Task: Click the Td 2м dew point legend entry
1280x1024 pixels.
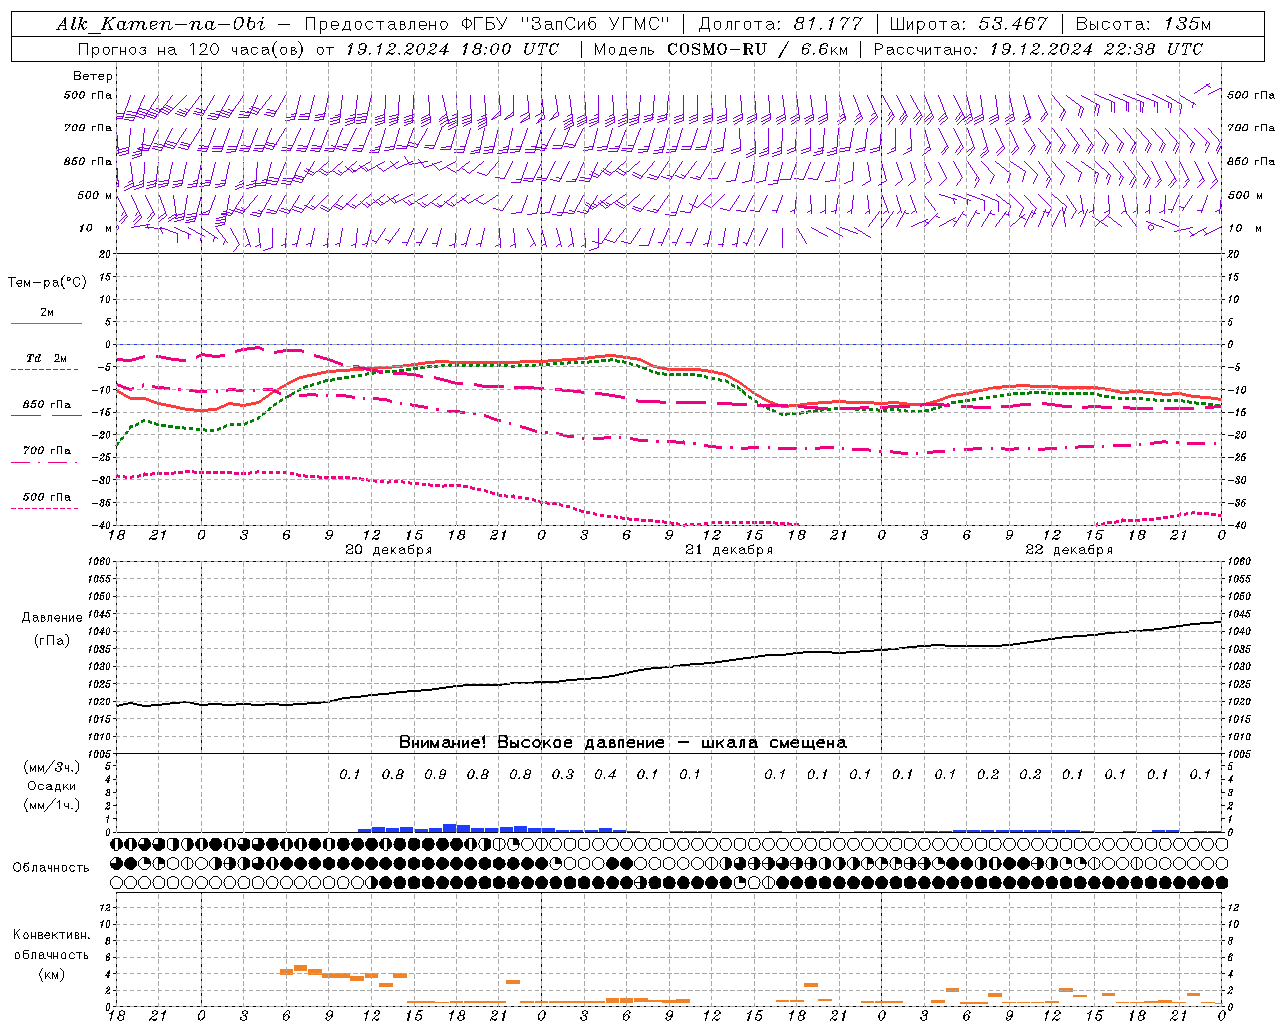Action: point(47,358)
